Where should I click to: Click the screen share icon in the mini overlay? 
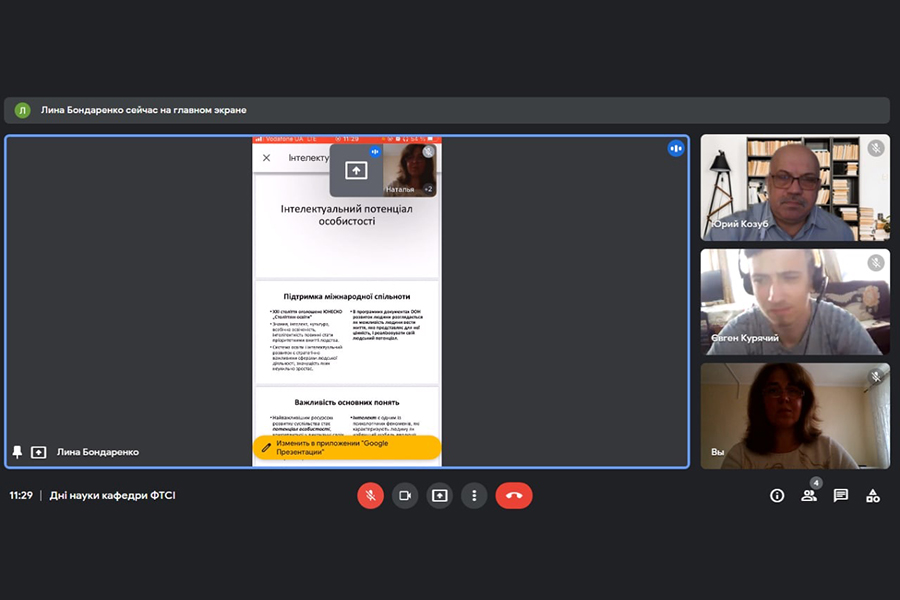[356, 171]
